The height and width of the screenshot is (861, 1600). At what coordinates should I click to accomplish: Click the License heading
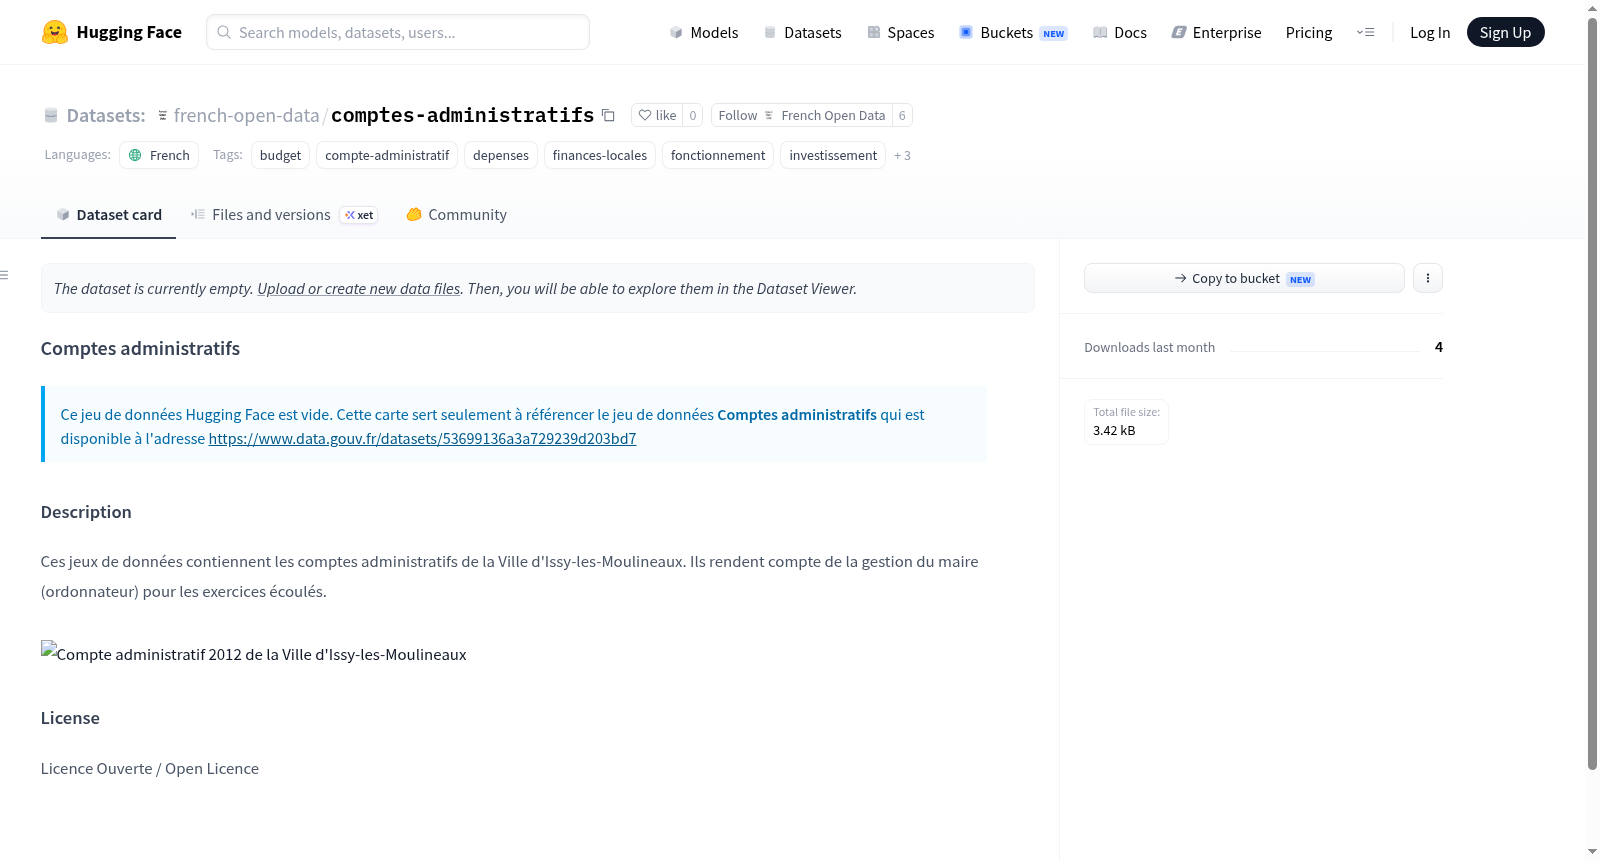pos(70,718)
